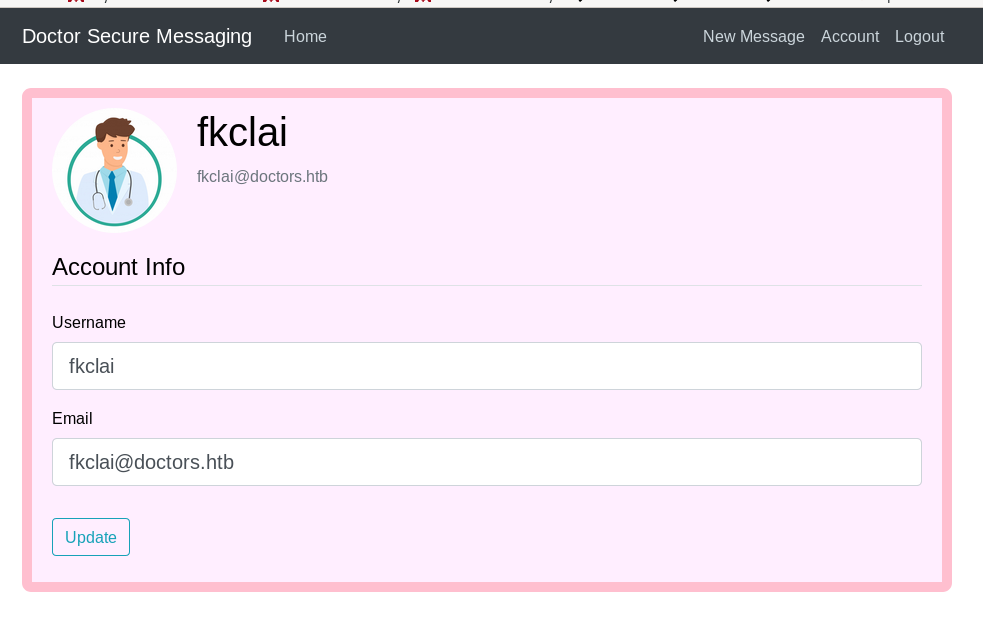Click the divider line below Account Info
Screen dimensions: 983x632
pyautogui.click(x=486, y=285)
